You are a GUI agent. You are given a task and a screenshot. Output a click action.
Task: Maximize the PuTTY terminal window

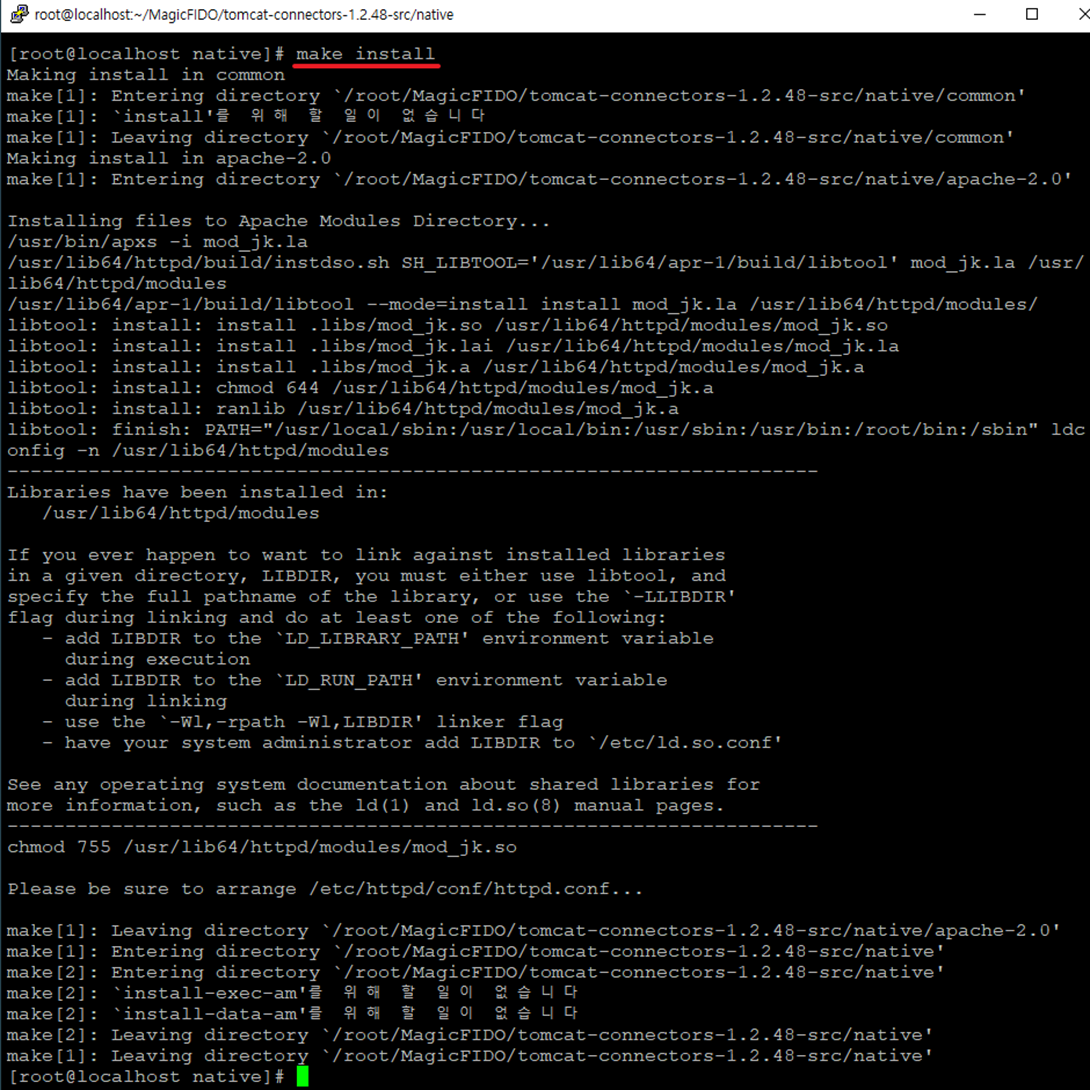tap(1032, 14)
